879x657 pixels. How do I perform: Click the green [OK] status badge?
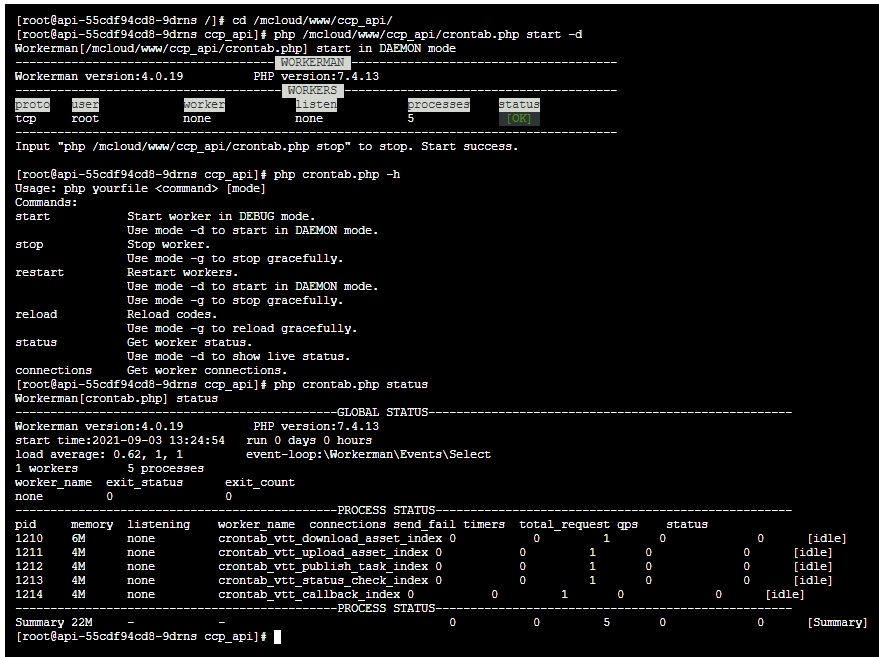point(518,118)
